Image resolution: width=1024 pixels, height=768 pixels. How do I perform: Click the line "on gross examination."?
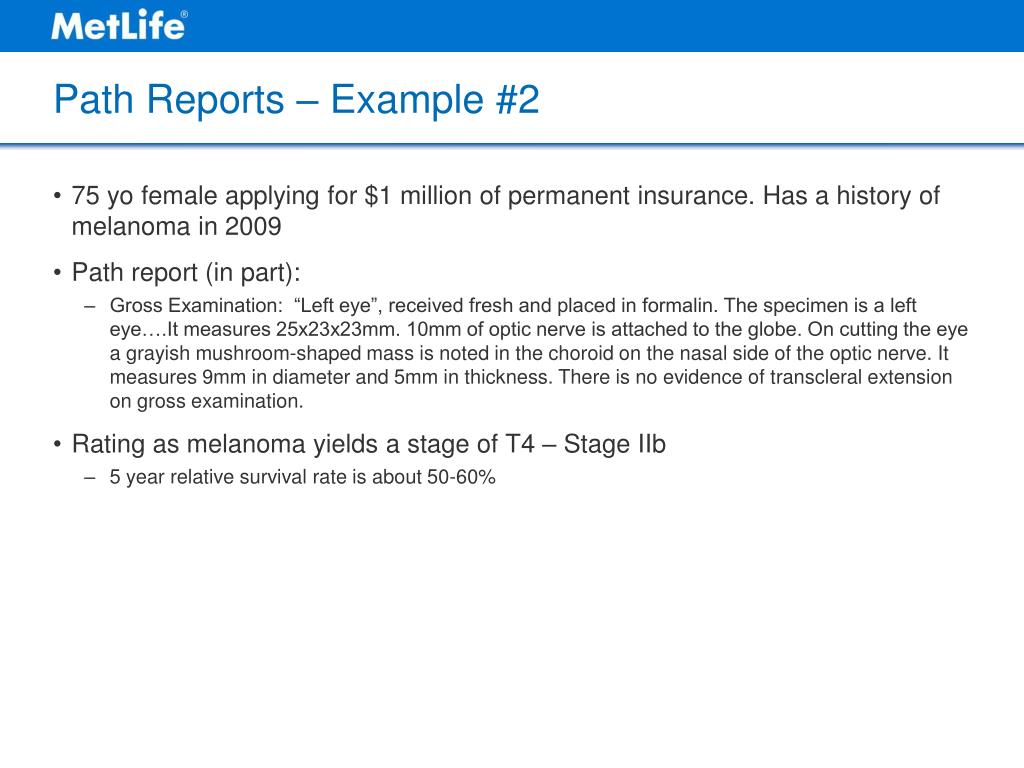(206, 401)
